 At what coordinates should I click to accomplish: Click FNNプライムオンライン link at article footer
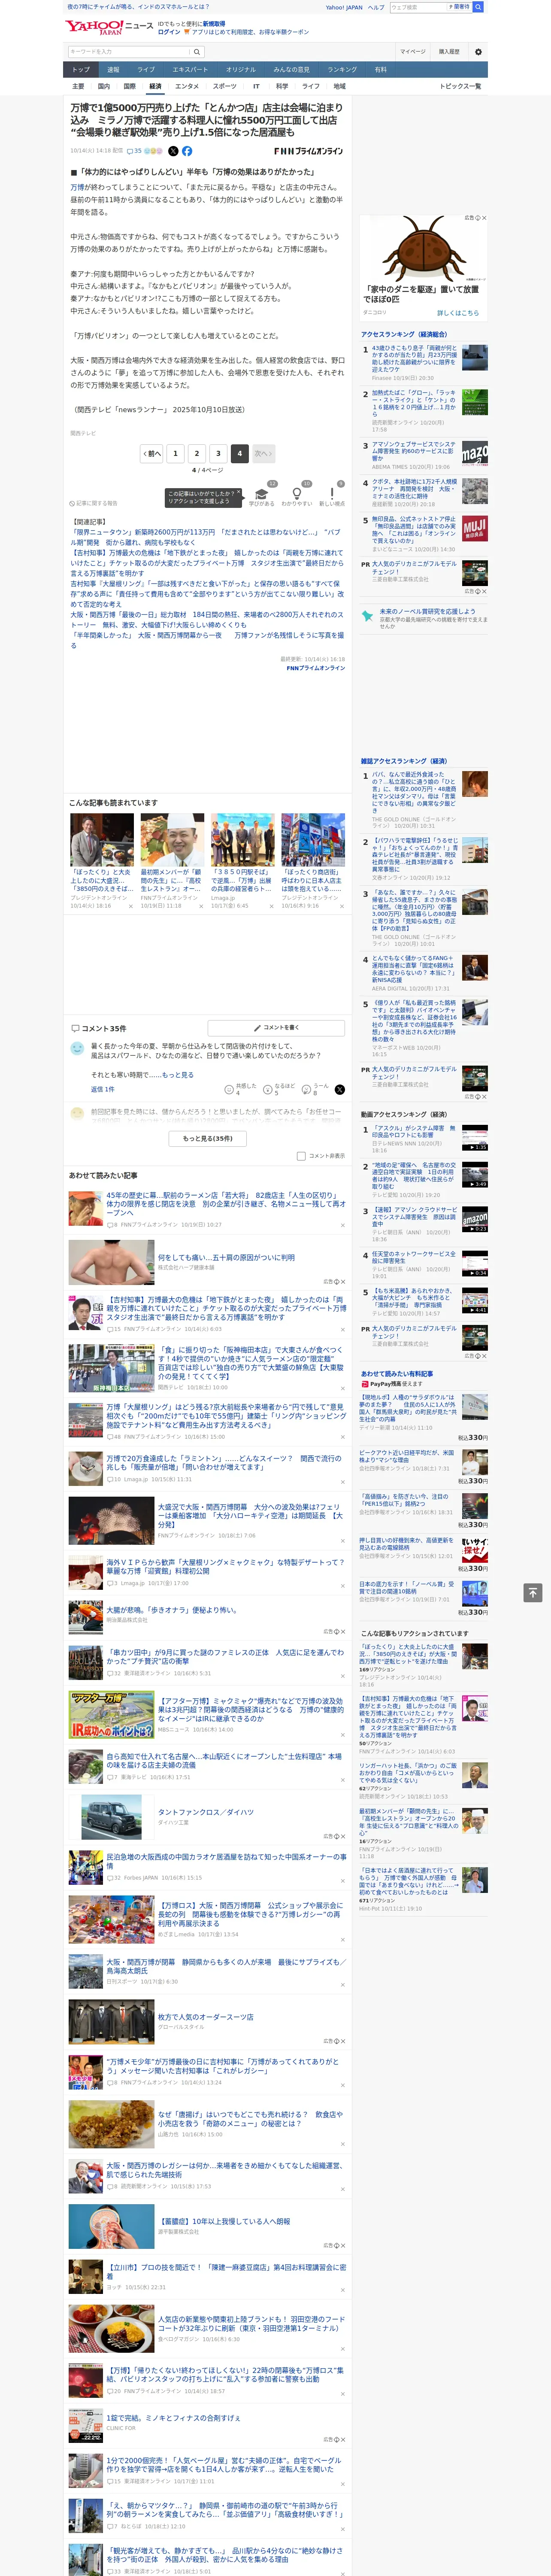tap(315, 667)
